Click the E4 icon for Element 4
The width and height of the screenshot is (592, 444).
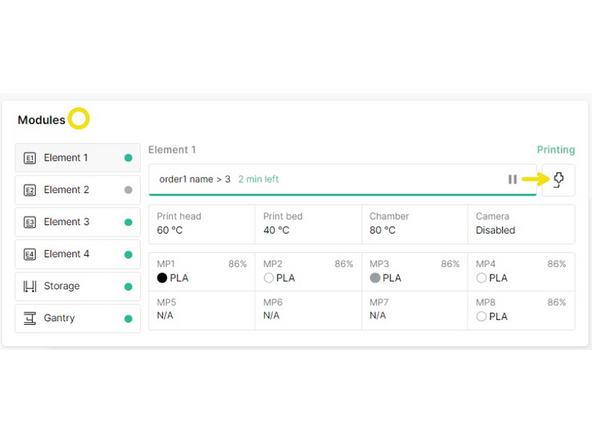coord(30,254)
